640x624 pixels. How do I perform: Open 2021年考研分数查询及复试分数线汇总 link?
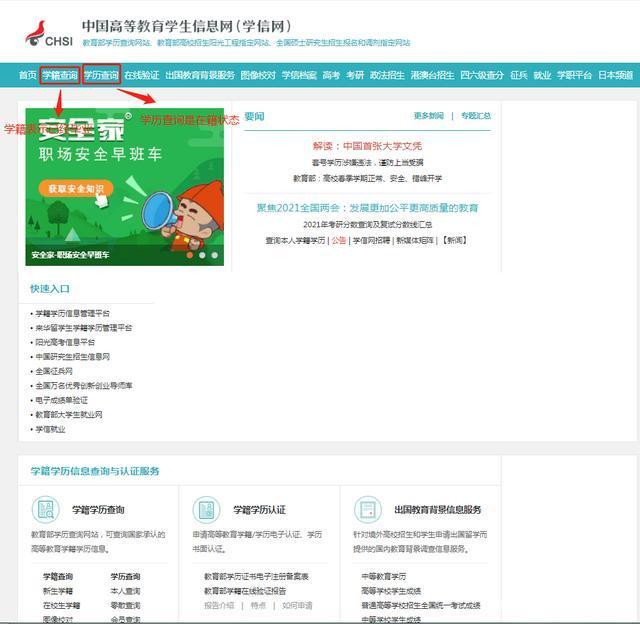pos(367,224)
